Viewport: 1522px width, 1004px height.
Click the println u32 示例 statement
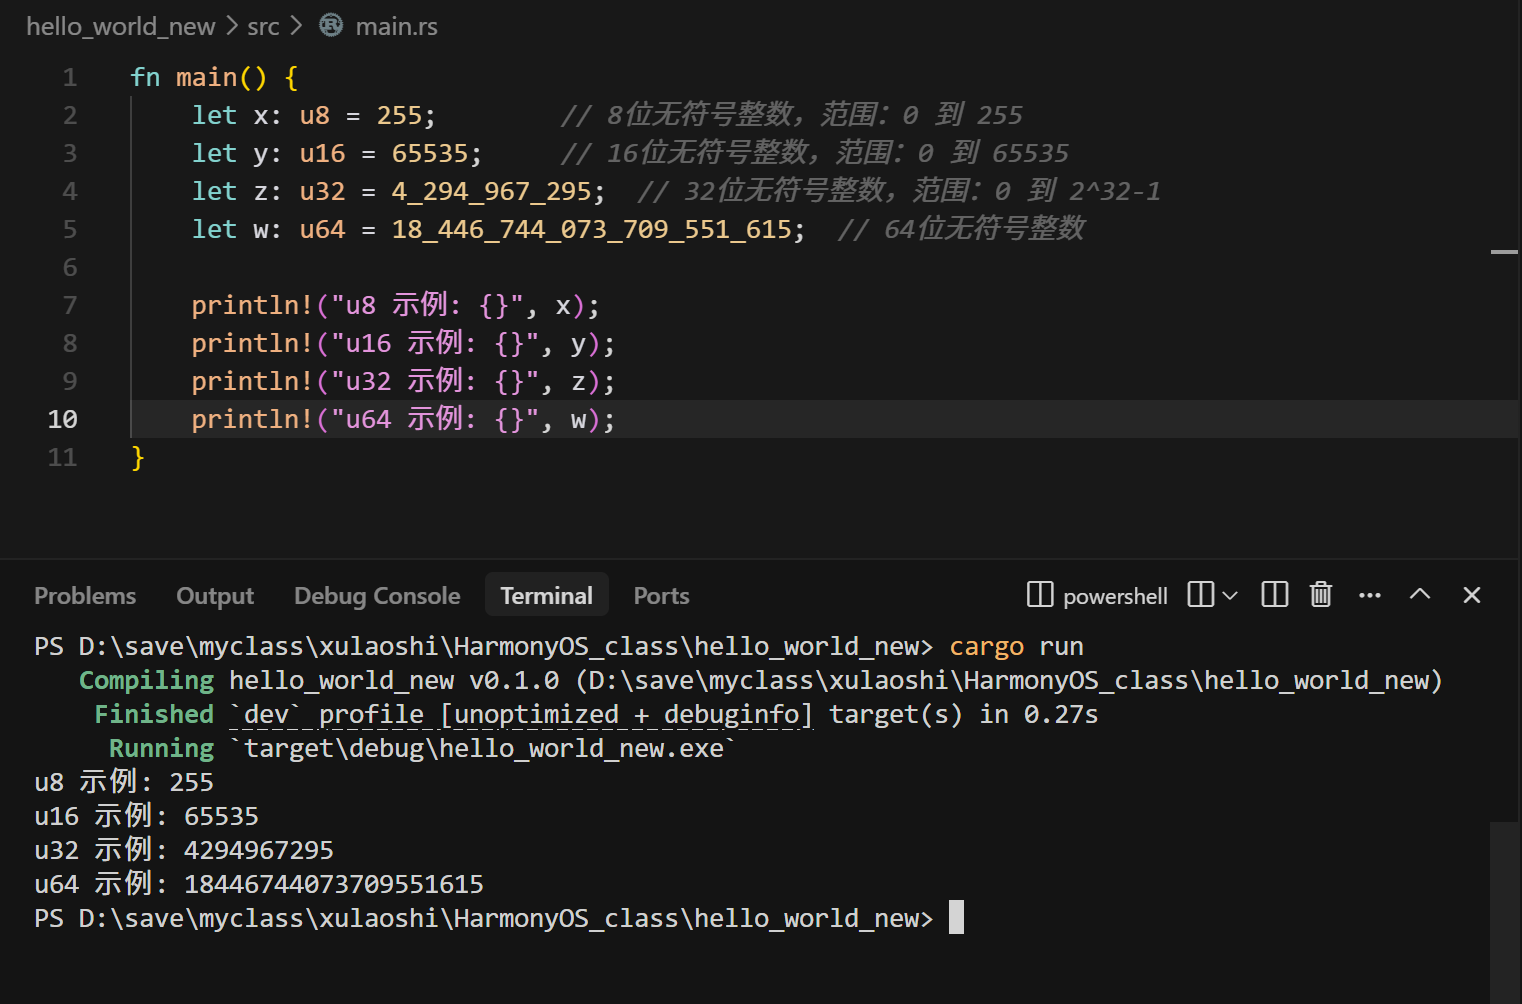tap(403, 381)
